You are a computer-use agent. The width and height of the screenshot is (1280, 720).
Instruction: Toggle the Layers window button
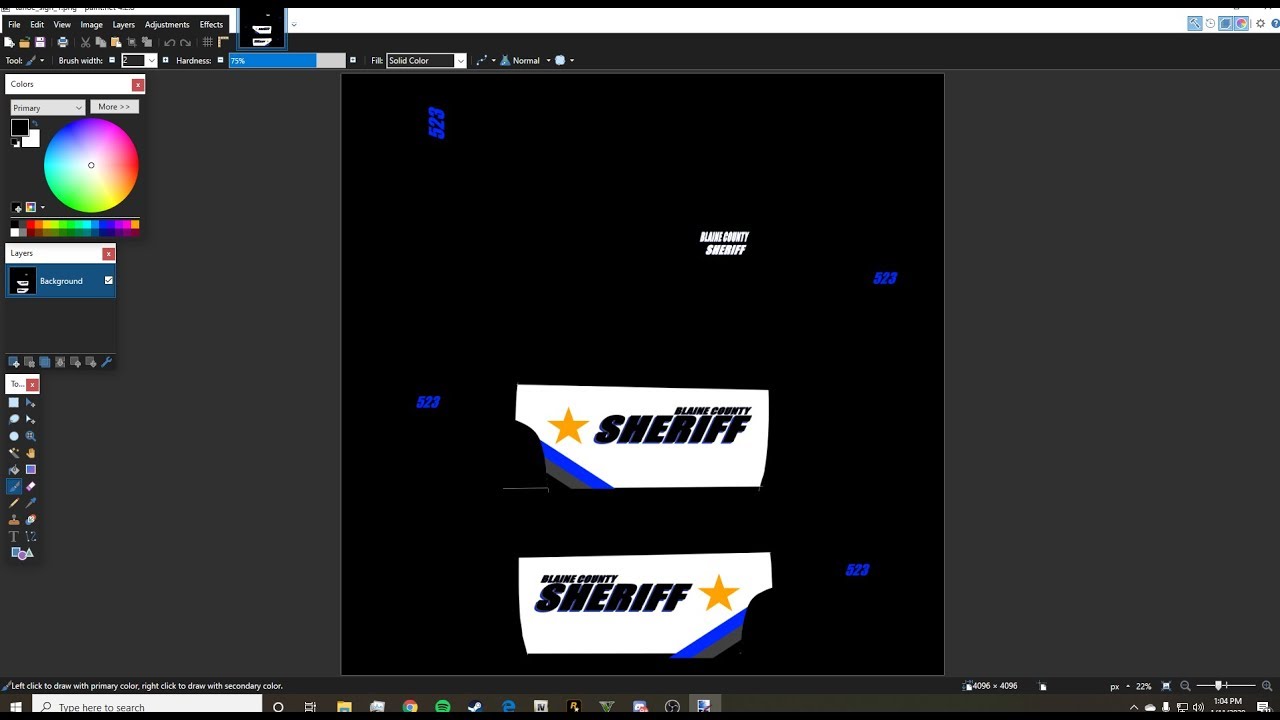pos(1226,23)
